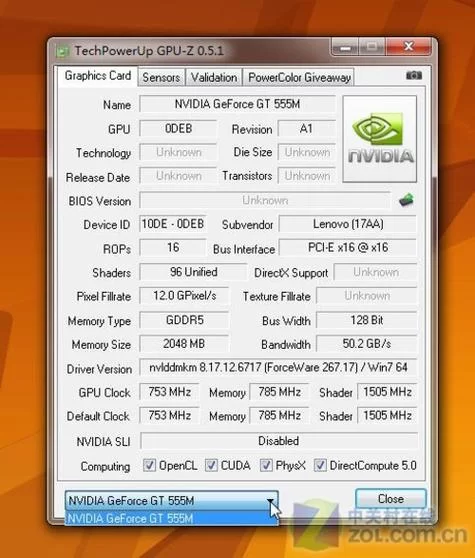
Task: Minimize the GPU-Z window
Action: point(344,47)
